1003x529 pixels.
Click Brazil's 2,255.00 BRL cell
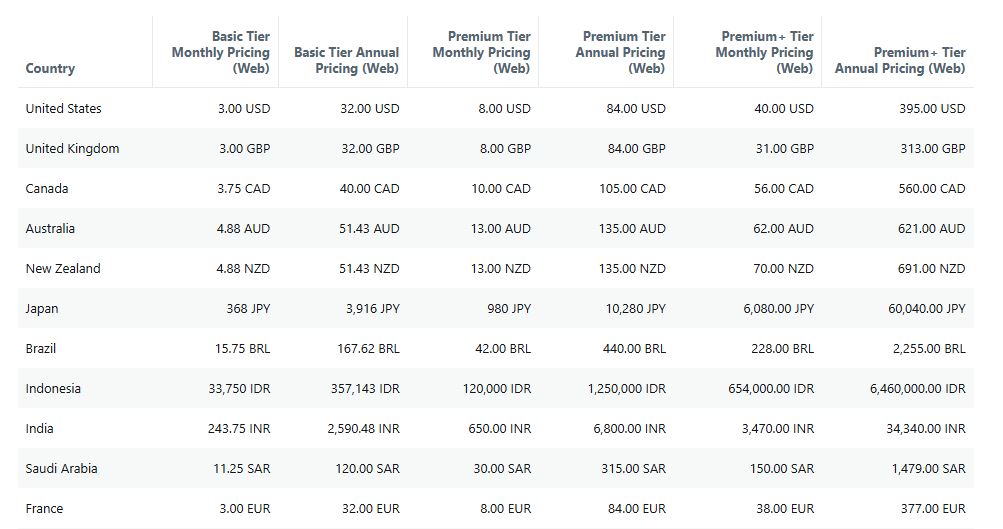[x=928, y=348]
